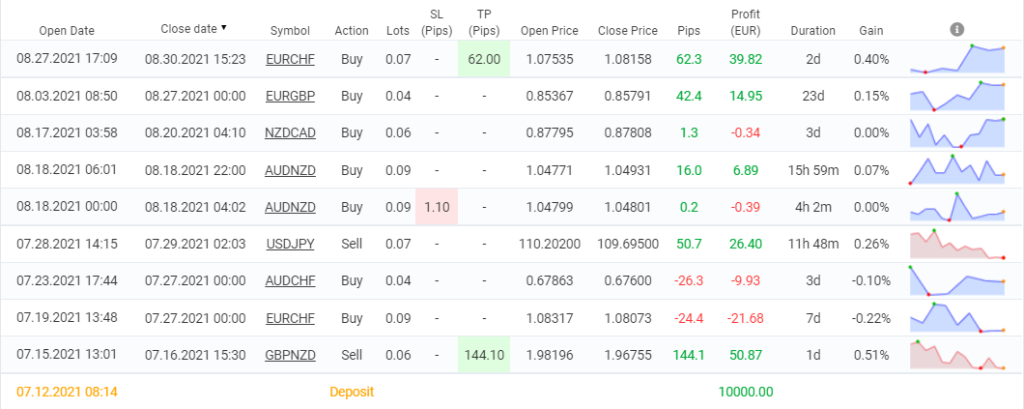
Task: Click mini chart for EURGBP trade
Action: click(957, 96)
